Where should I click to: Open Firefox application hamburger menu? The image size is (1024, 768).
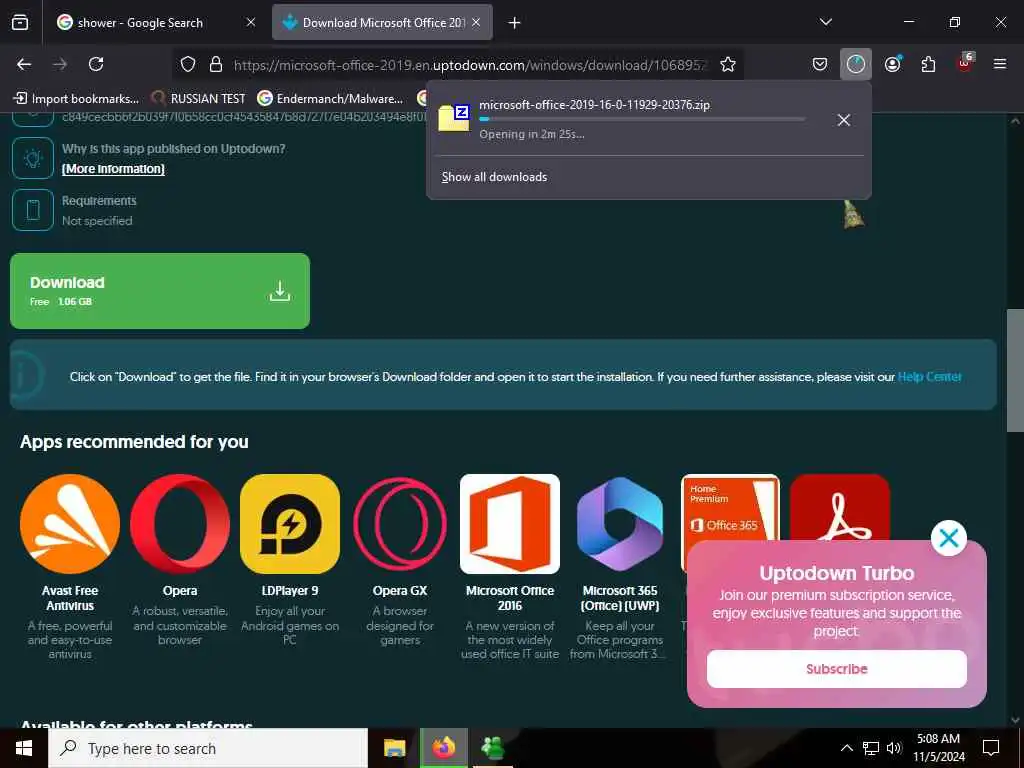[x=1000, y=64]
